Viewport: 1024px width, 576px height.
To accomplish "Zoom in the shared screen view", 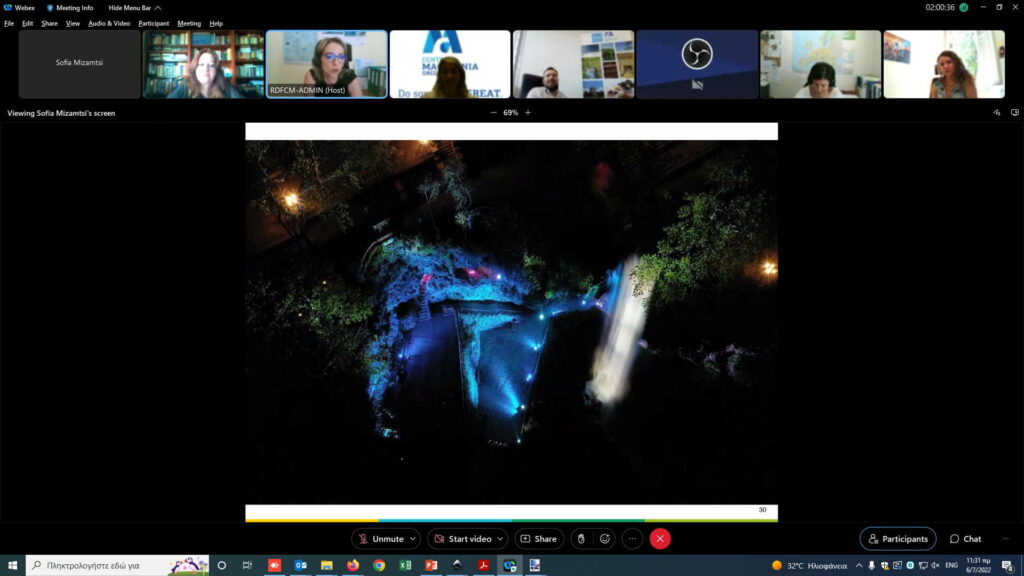I will (x=528, y=113).
